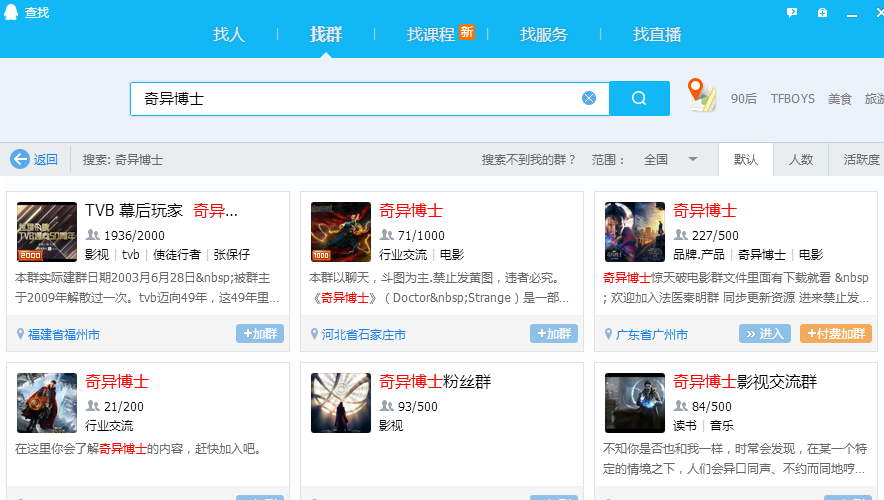Image resolution: width=884 pixels, height=500 pixels.
Task: Click the QQ penguin logo icon
Action: pyautogui.click(x=11, y=12)
